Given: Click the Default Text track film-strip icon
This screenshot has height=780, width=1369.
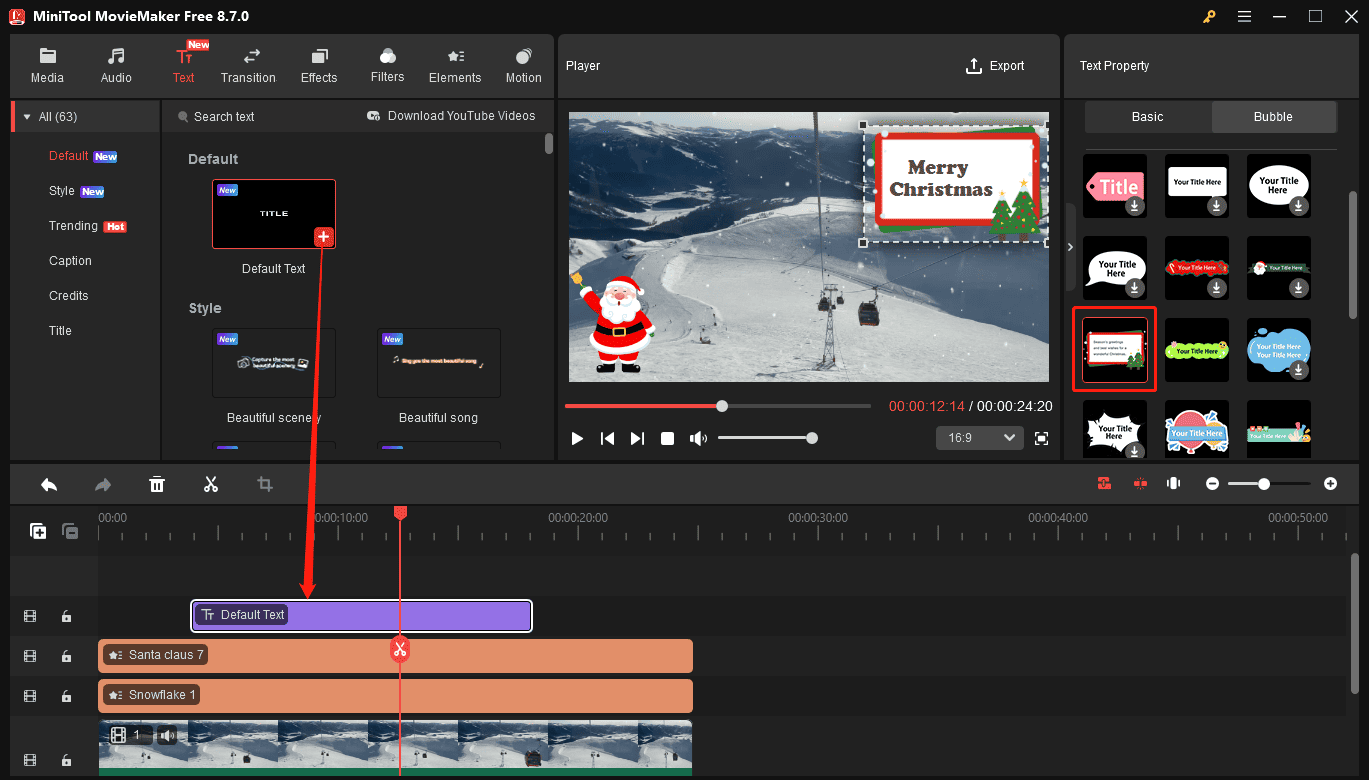Looking at the screenshot, I should tap(30, 617).
